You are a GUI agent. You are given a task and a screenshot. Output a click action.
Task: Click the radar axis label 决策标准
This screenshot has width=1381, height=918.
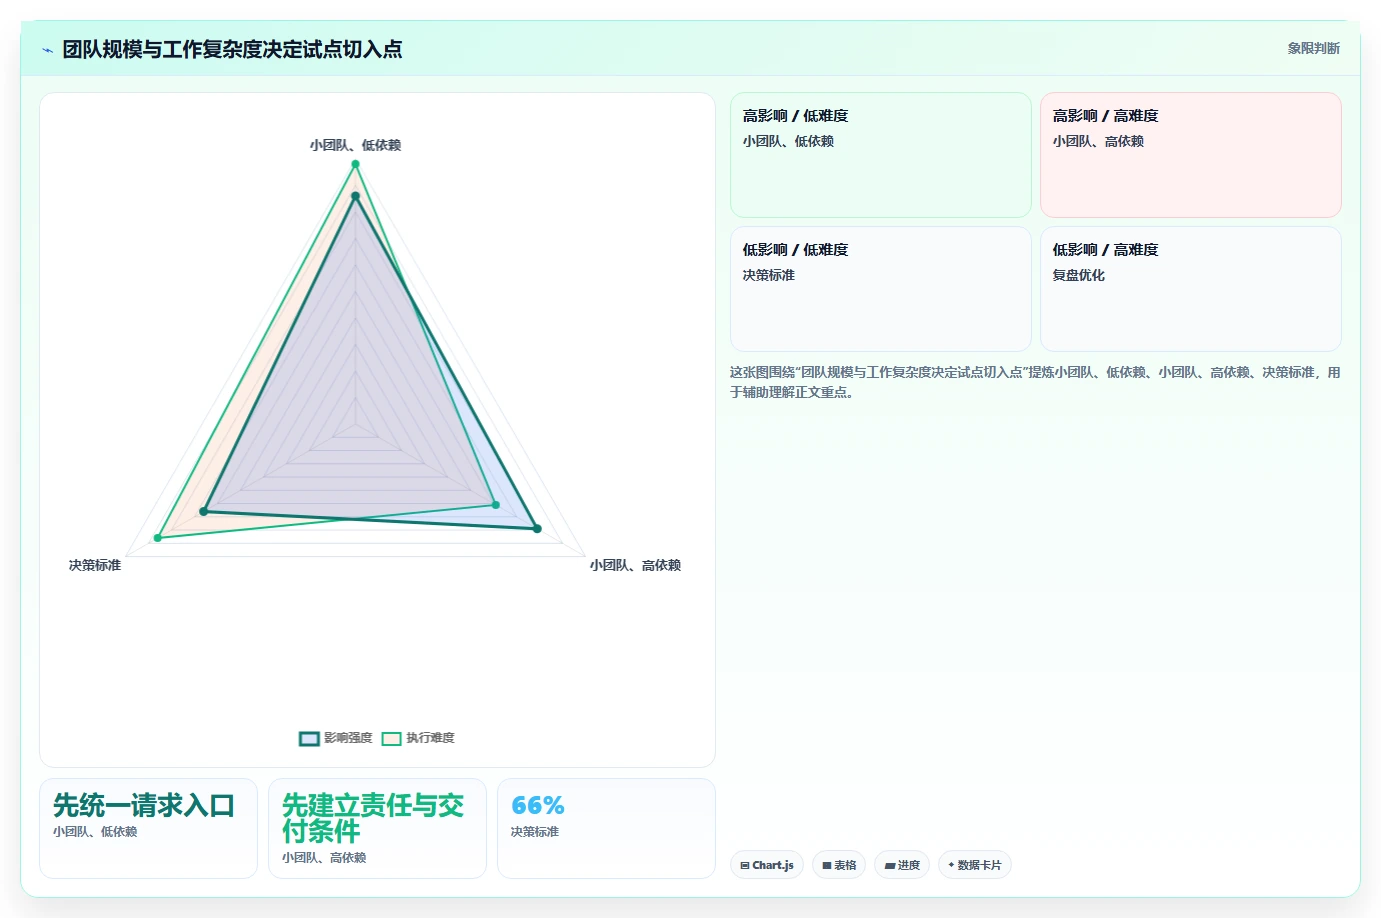tap(95, 565)
